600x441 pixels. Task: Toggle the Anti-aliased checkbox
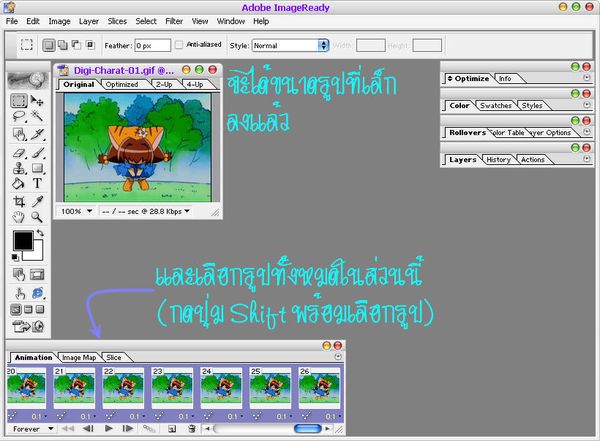[179, 45]
